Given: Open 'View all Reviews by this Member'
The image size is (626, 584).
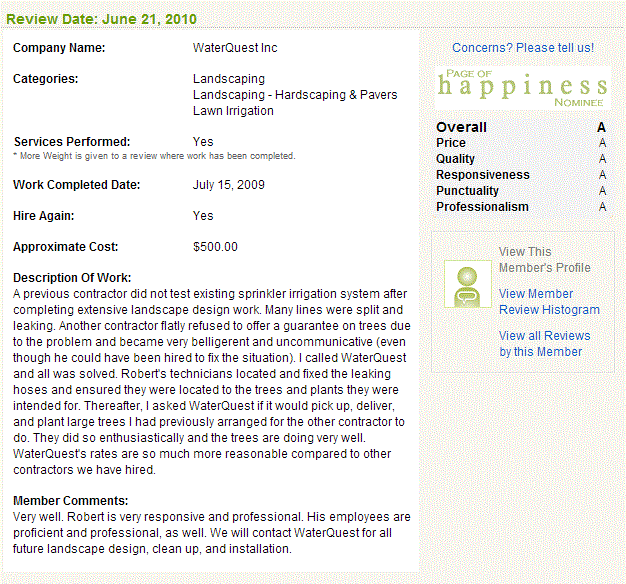Looking at the screenshot, I should click(x=544, y=344).
